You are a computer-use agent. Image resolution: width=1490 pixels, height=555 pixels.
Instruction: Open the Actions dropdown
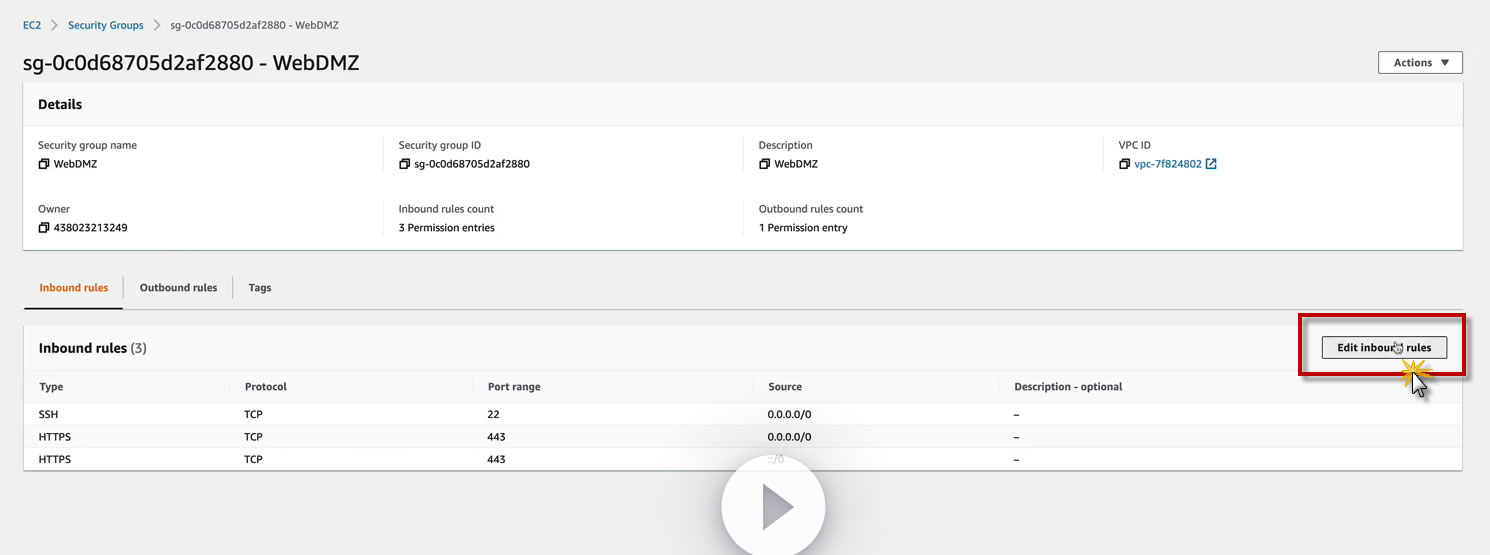pyautogui.click(x=1420, y=62)
